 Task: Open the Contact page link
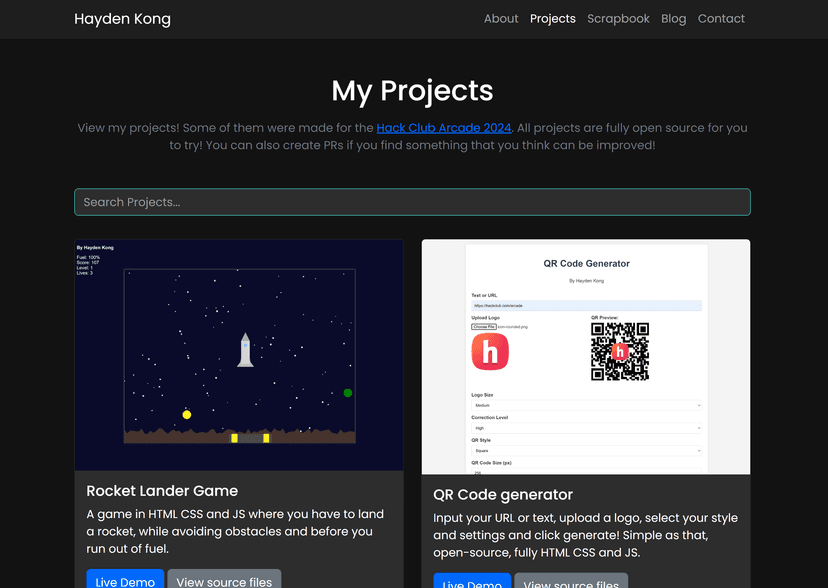pos(721,18)
